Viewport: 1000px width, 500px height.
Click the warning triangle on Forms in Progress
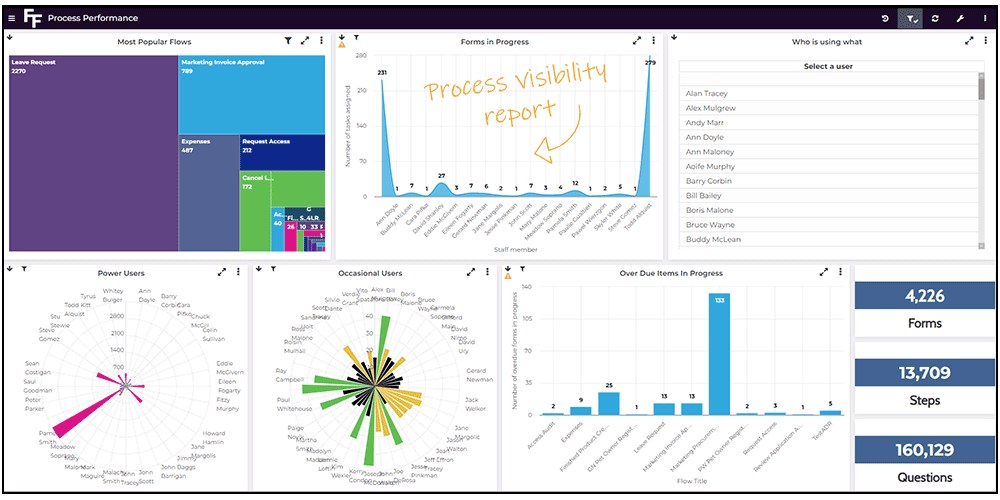pos(342,45)
